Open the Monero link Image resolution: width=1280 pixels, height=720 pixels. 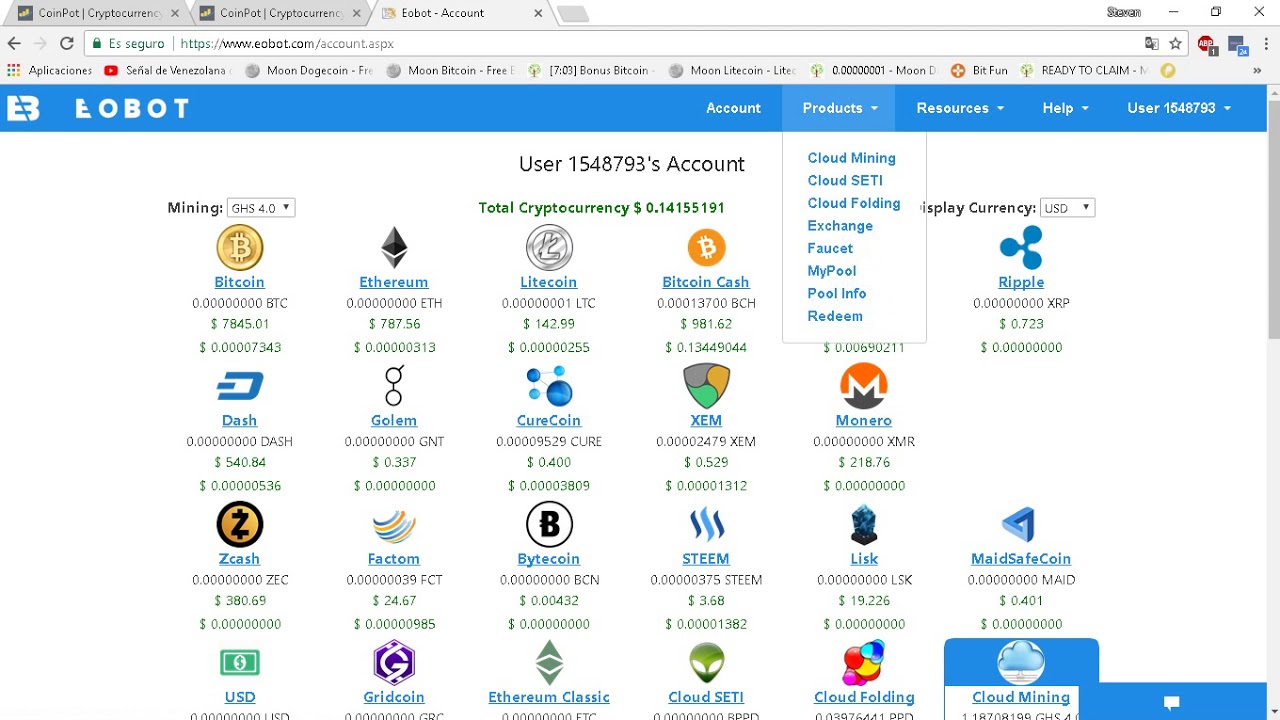pos(864,420)
